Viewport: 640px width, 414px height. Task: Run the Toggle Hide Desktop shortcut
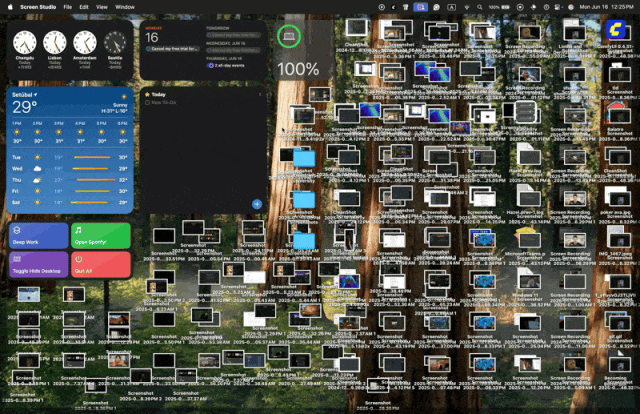click(39, 265)
